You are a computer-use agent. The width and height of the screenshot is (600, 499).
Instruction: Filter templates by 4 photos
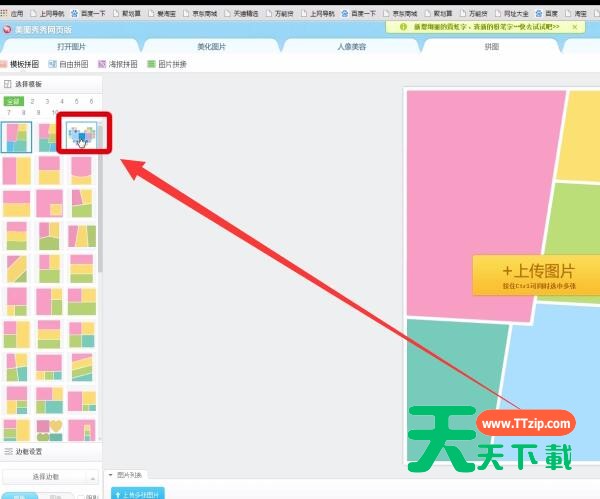point(62,101)
